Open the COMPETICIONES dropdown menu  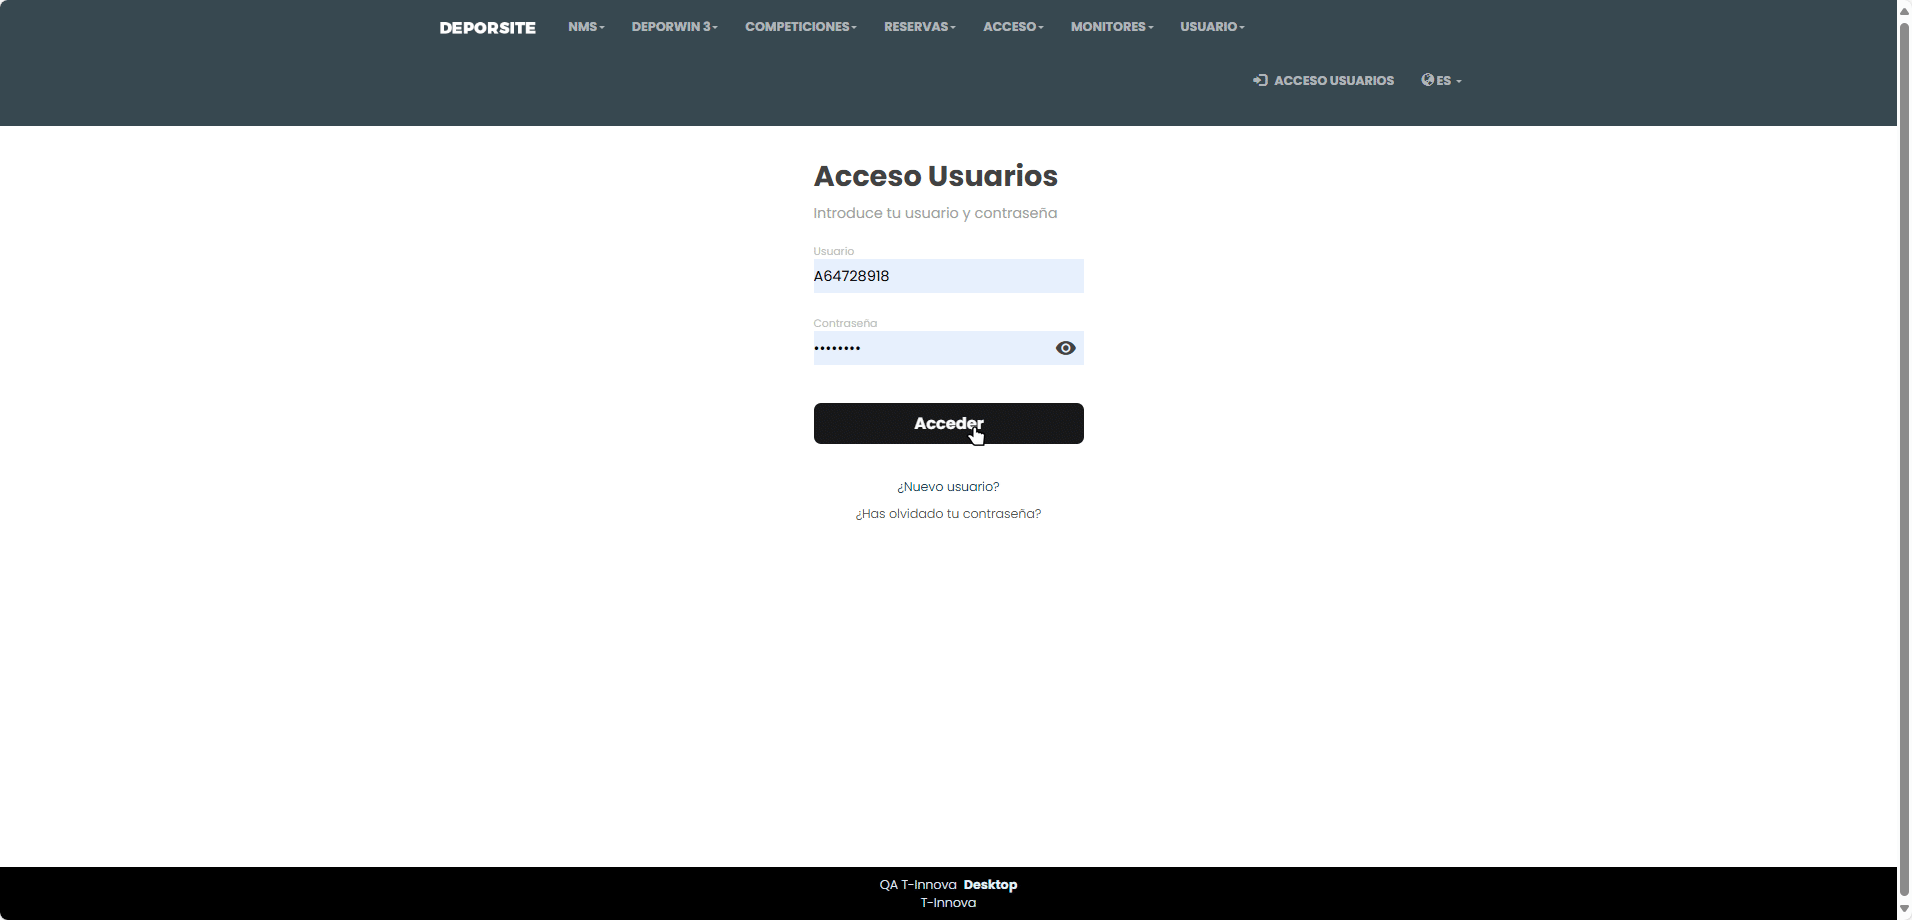[800, 27]
